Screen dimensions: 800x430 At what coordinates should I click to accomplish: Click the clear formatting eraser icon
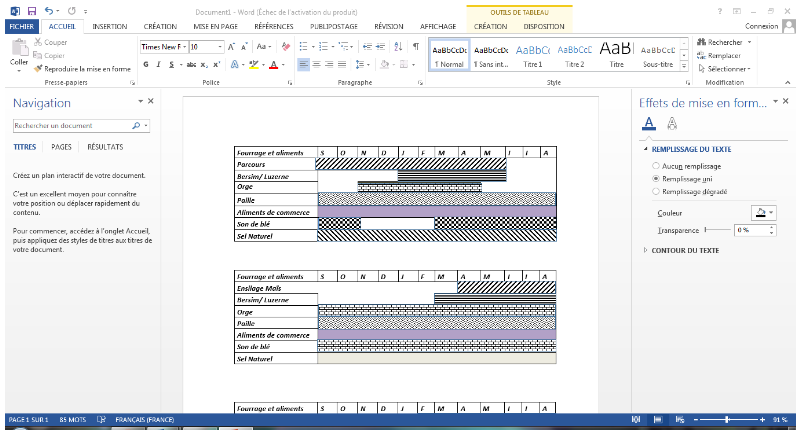pos(285,46)
